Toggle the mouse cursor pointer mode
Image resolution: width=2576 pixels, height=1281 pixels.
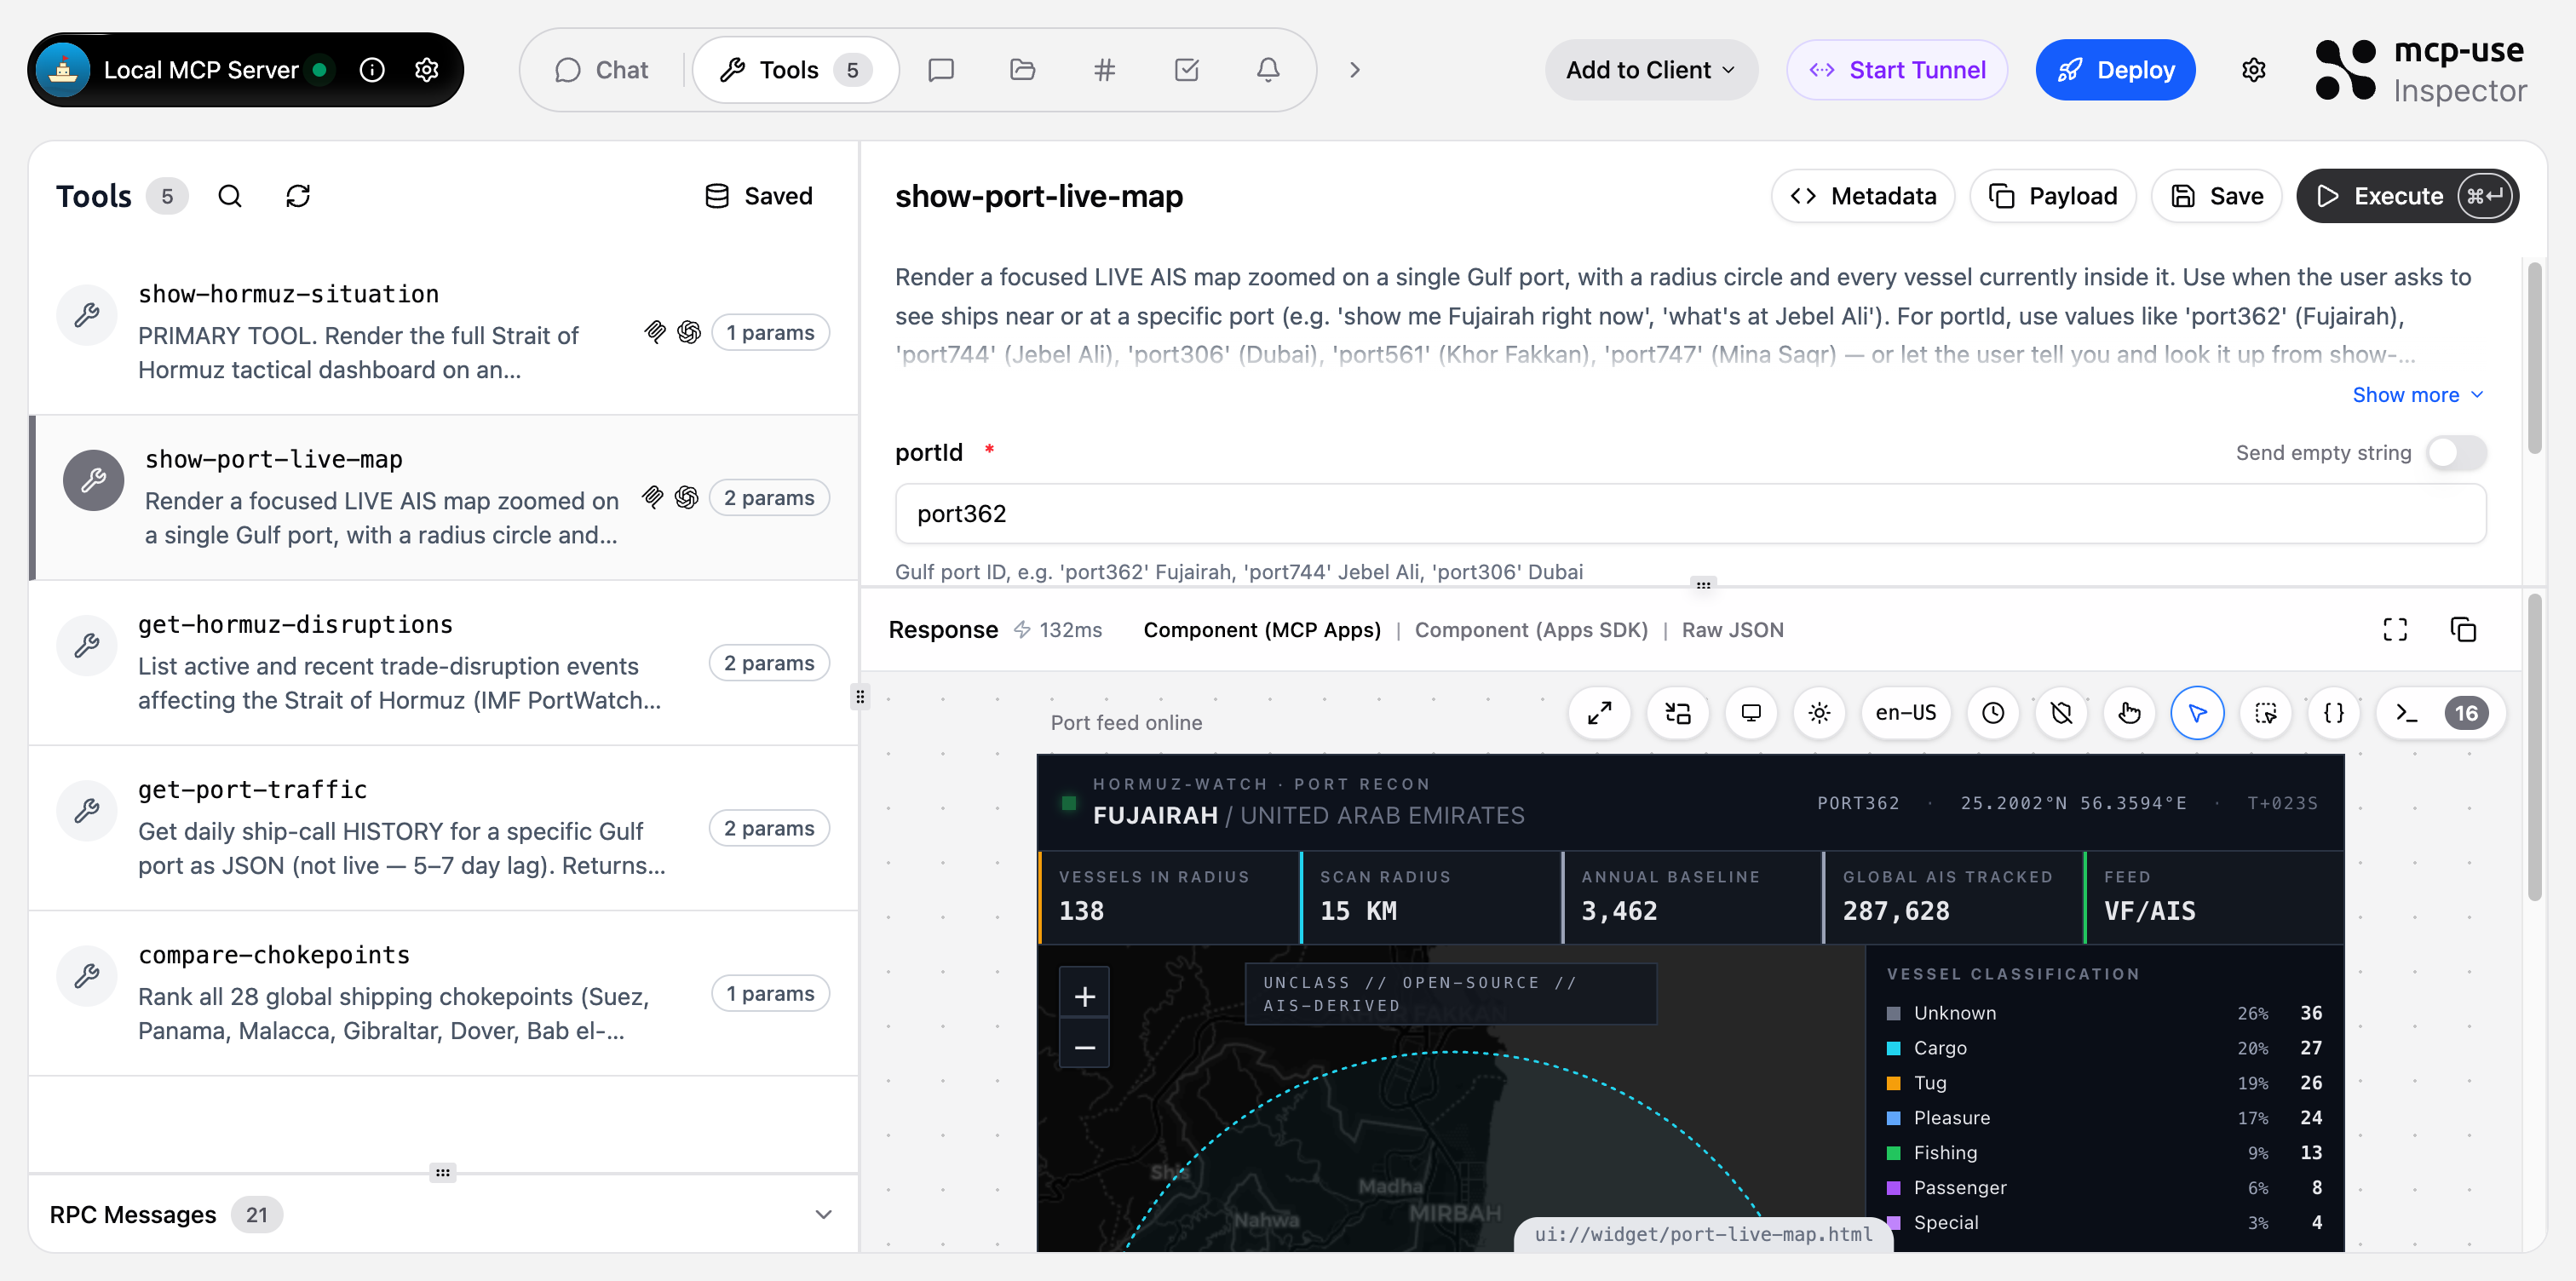[2197, 713]
